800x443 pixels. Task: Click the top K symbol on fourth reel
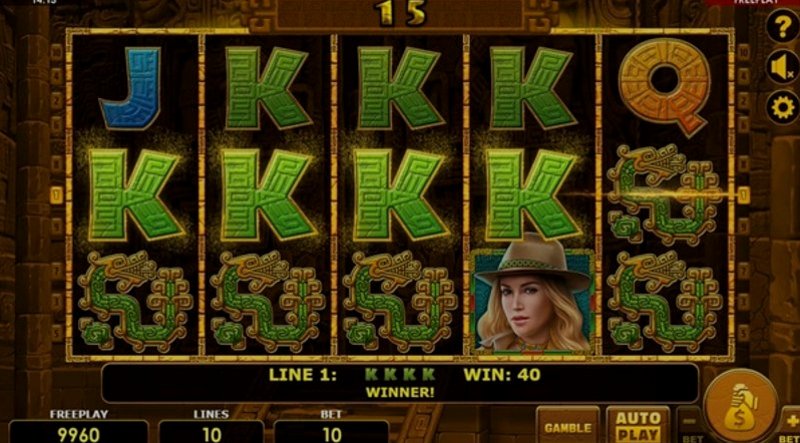click(531, 88)
